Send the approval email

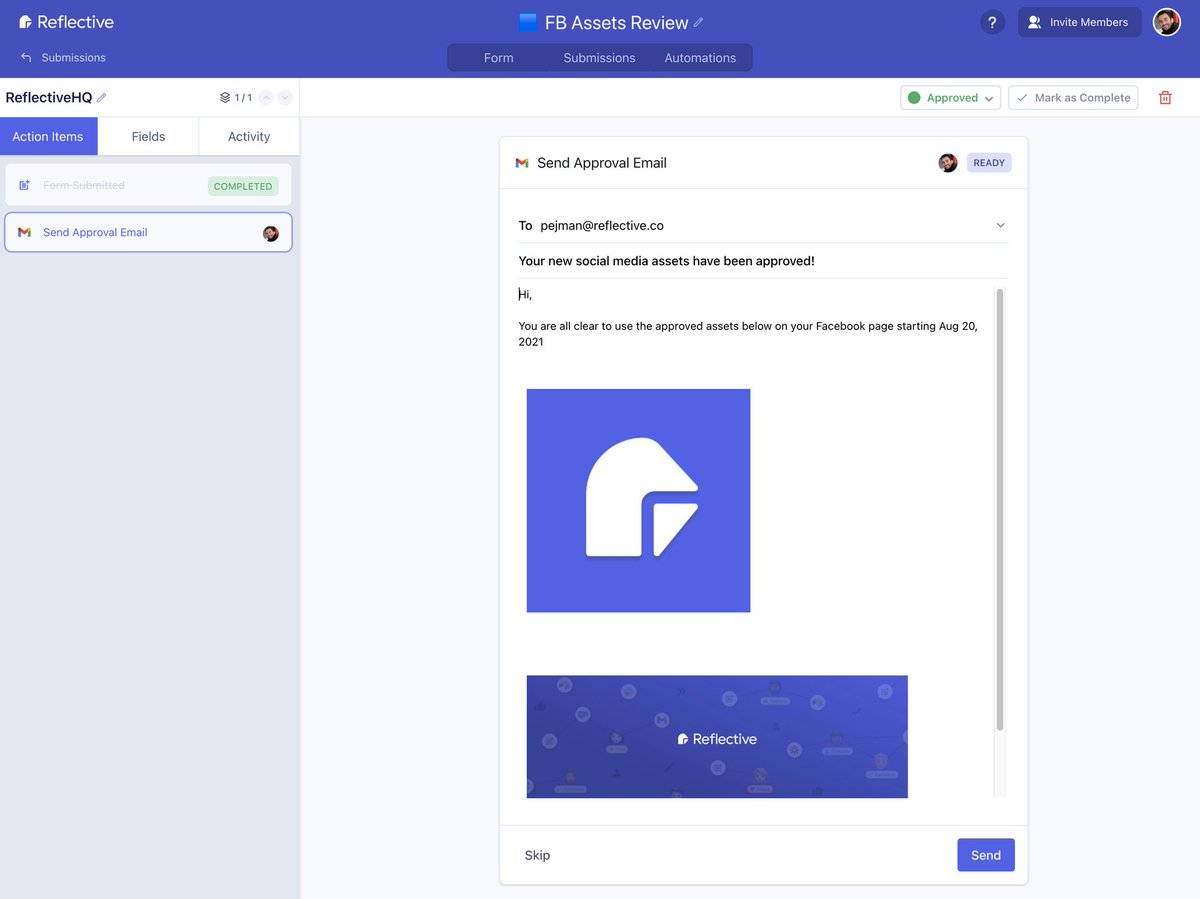(986, 855)
